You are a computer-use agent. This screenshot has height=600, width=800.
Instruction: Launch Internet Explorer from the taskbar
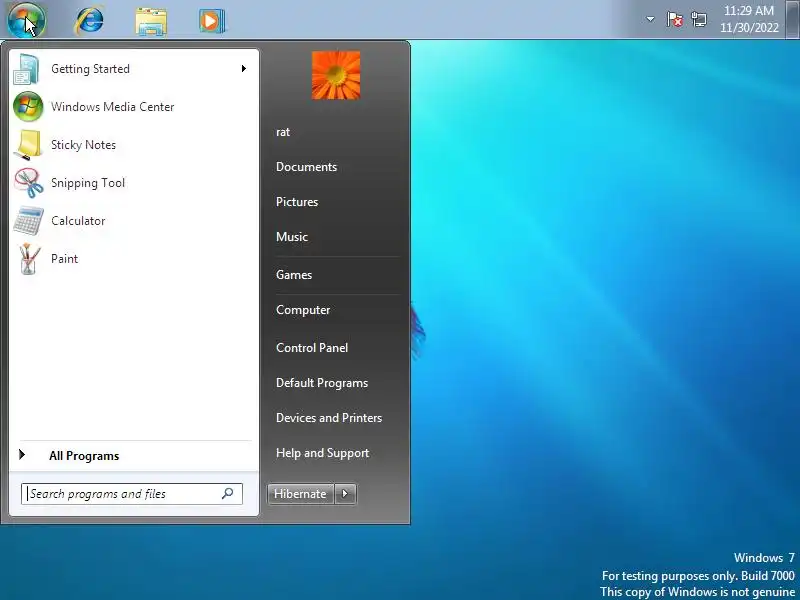coord(89,20)
